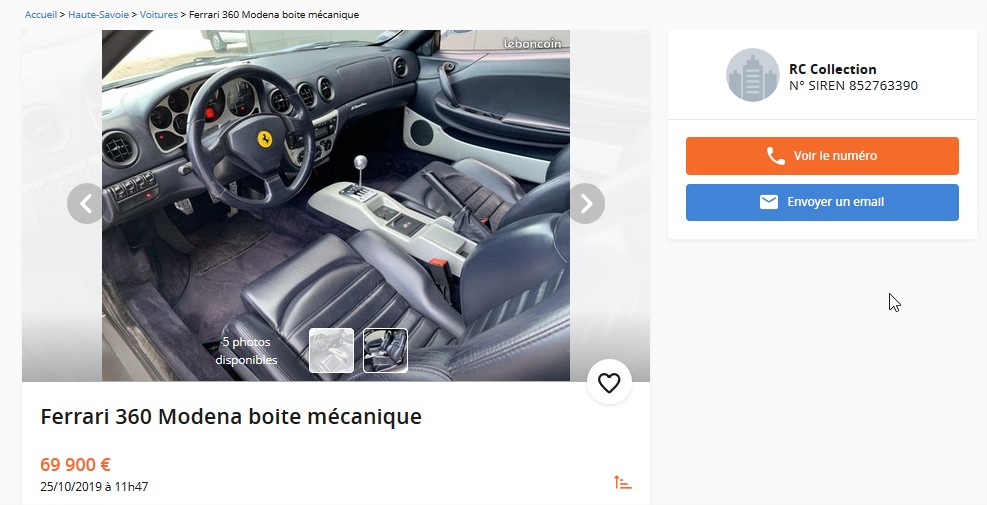Click the leboncoin watermark on the photo
This screenshot has height=505, width=987.
(x=532, y=43)
